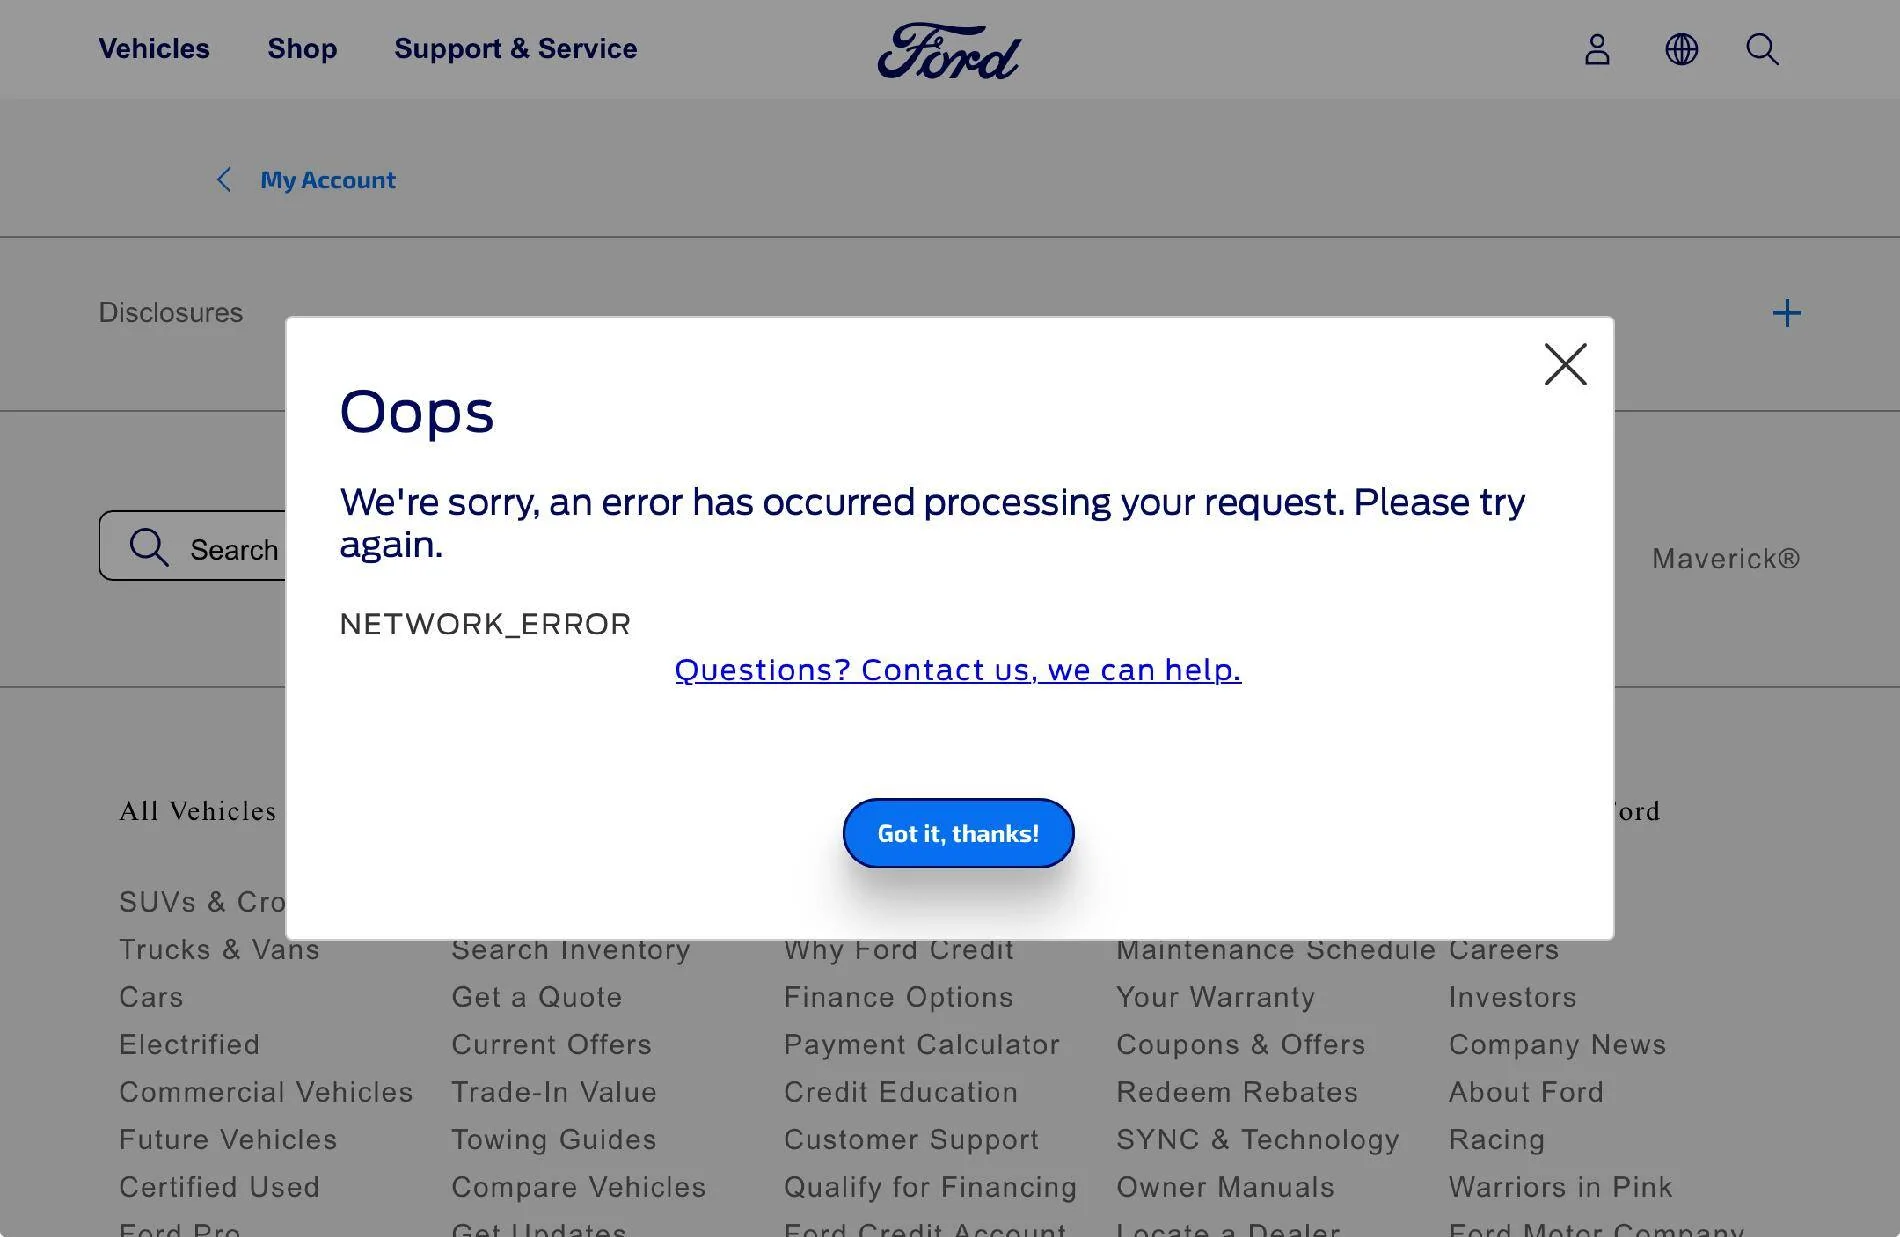Image resolution: width=1900 pixels, height=1237 pixels.
Task: Open the Shop menu
Action: (x=302, y=48)
